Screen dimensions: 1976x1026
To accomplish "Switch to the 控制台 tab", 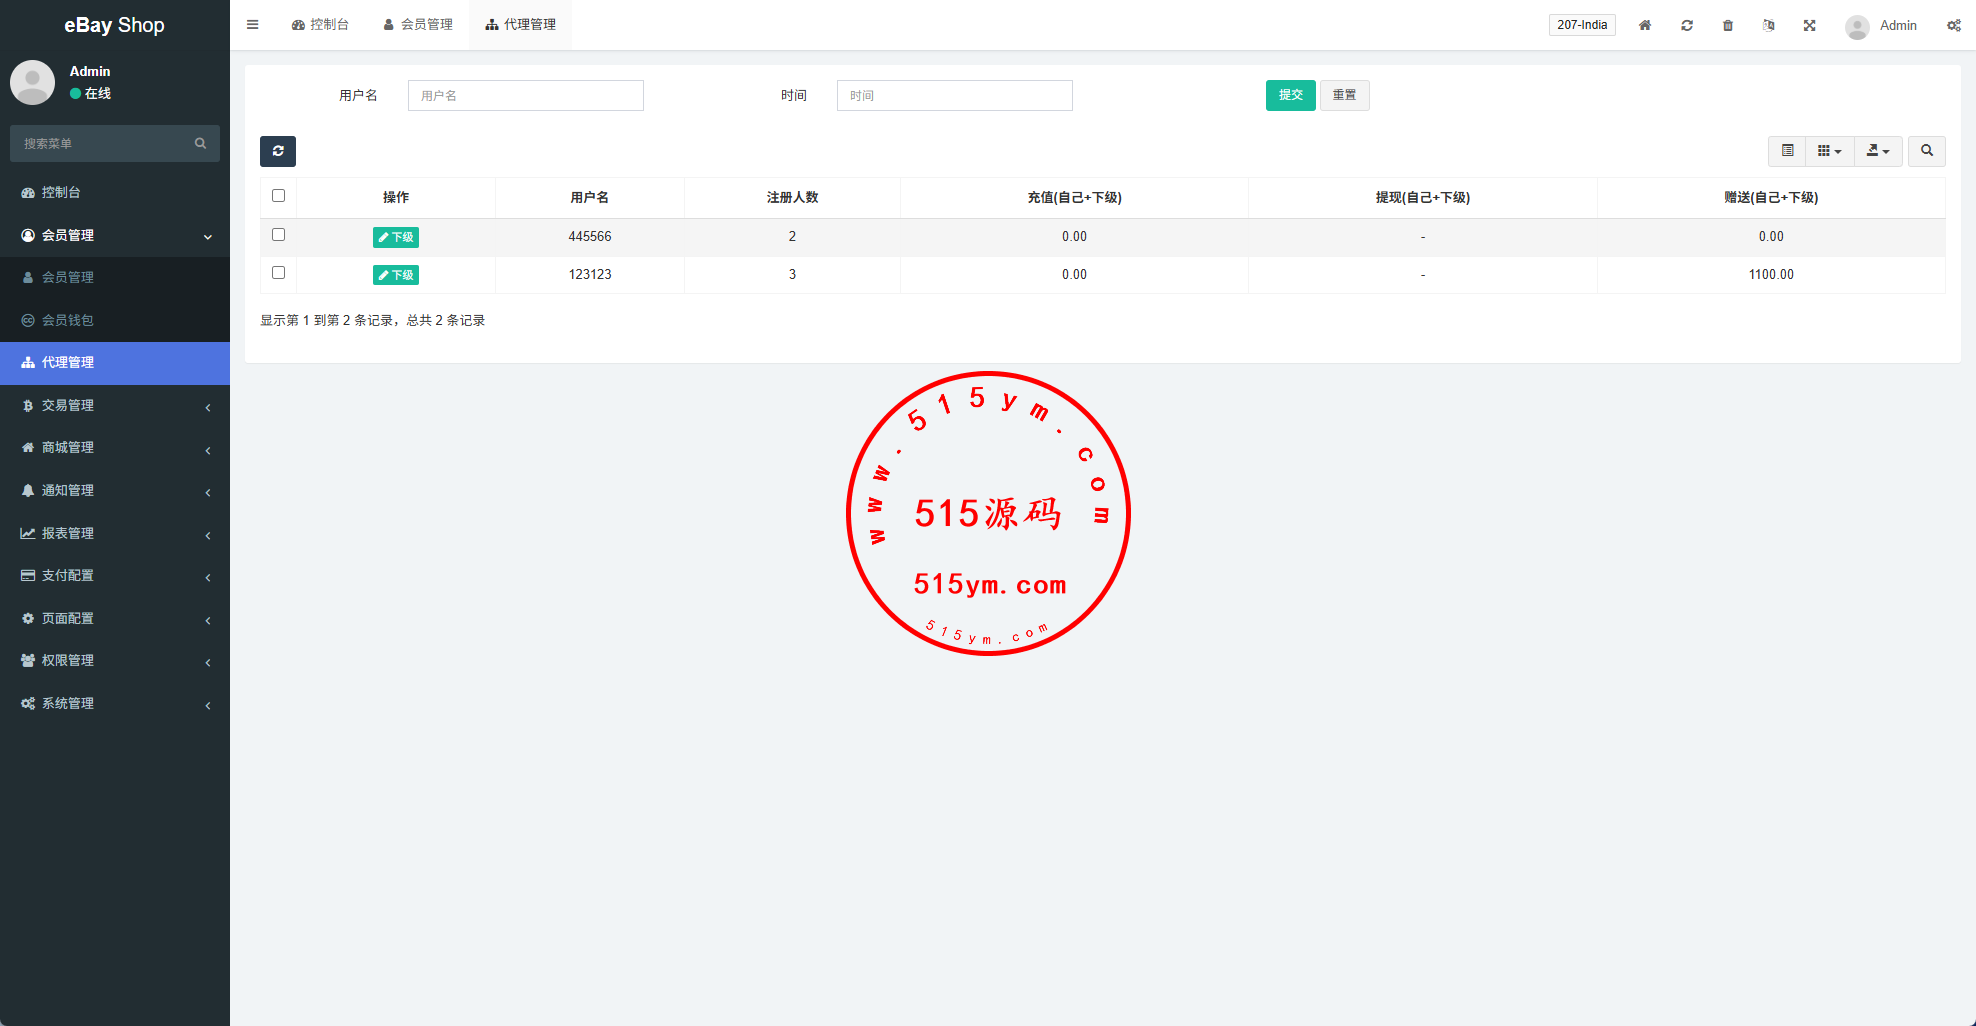I will (320, 25).
